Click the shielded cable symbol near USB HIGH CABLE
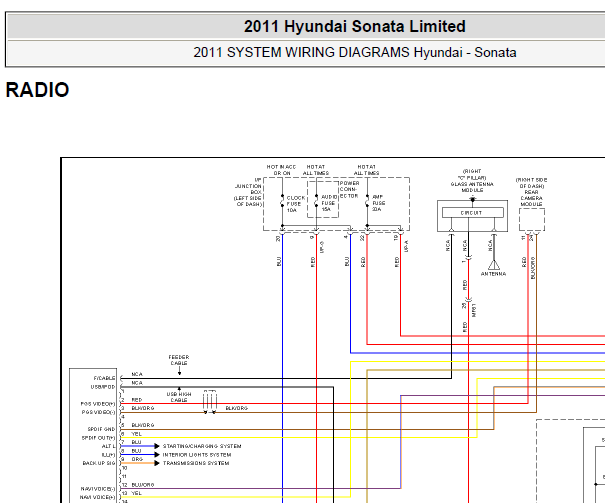The height and width of the screenshot is (503, 605). pyautogui.click(x=210, y=402)
